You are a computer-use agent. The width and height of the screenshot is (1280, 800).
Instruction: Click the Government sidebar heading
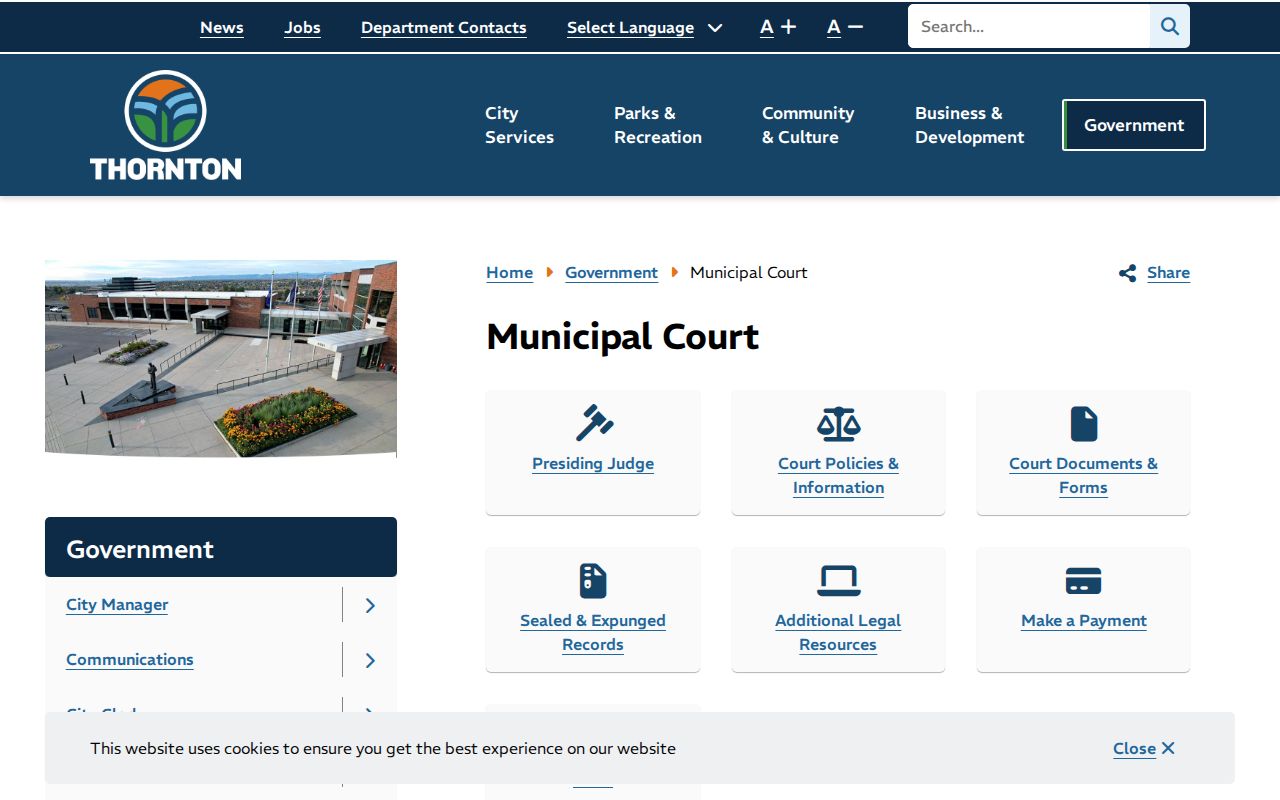coord(221,547)
